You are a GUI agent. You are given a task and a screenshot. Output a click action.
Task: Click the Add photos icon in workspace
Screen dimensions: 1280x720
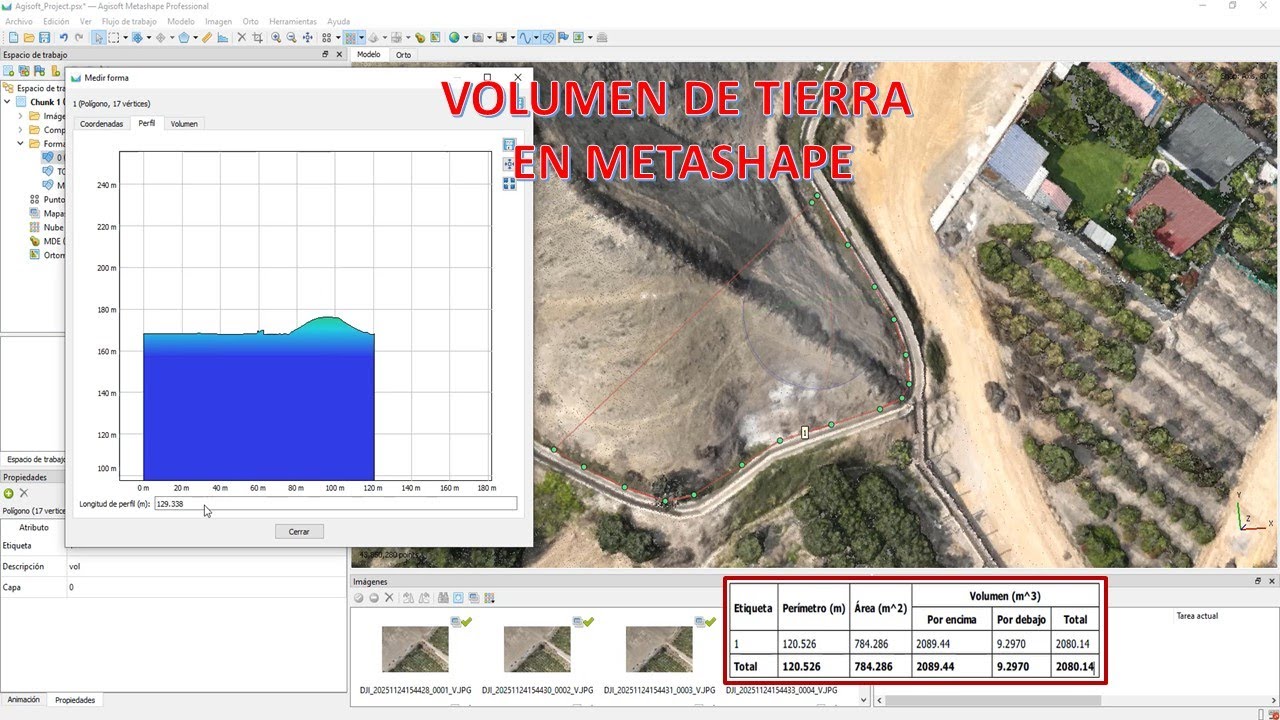point(24,71)
